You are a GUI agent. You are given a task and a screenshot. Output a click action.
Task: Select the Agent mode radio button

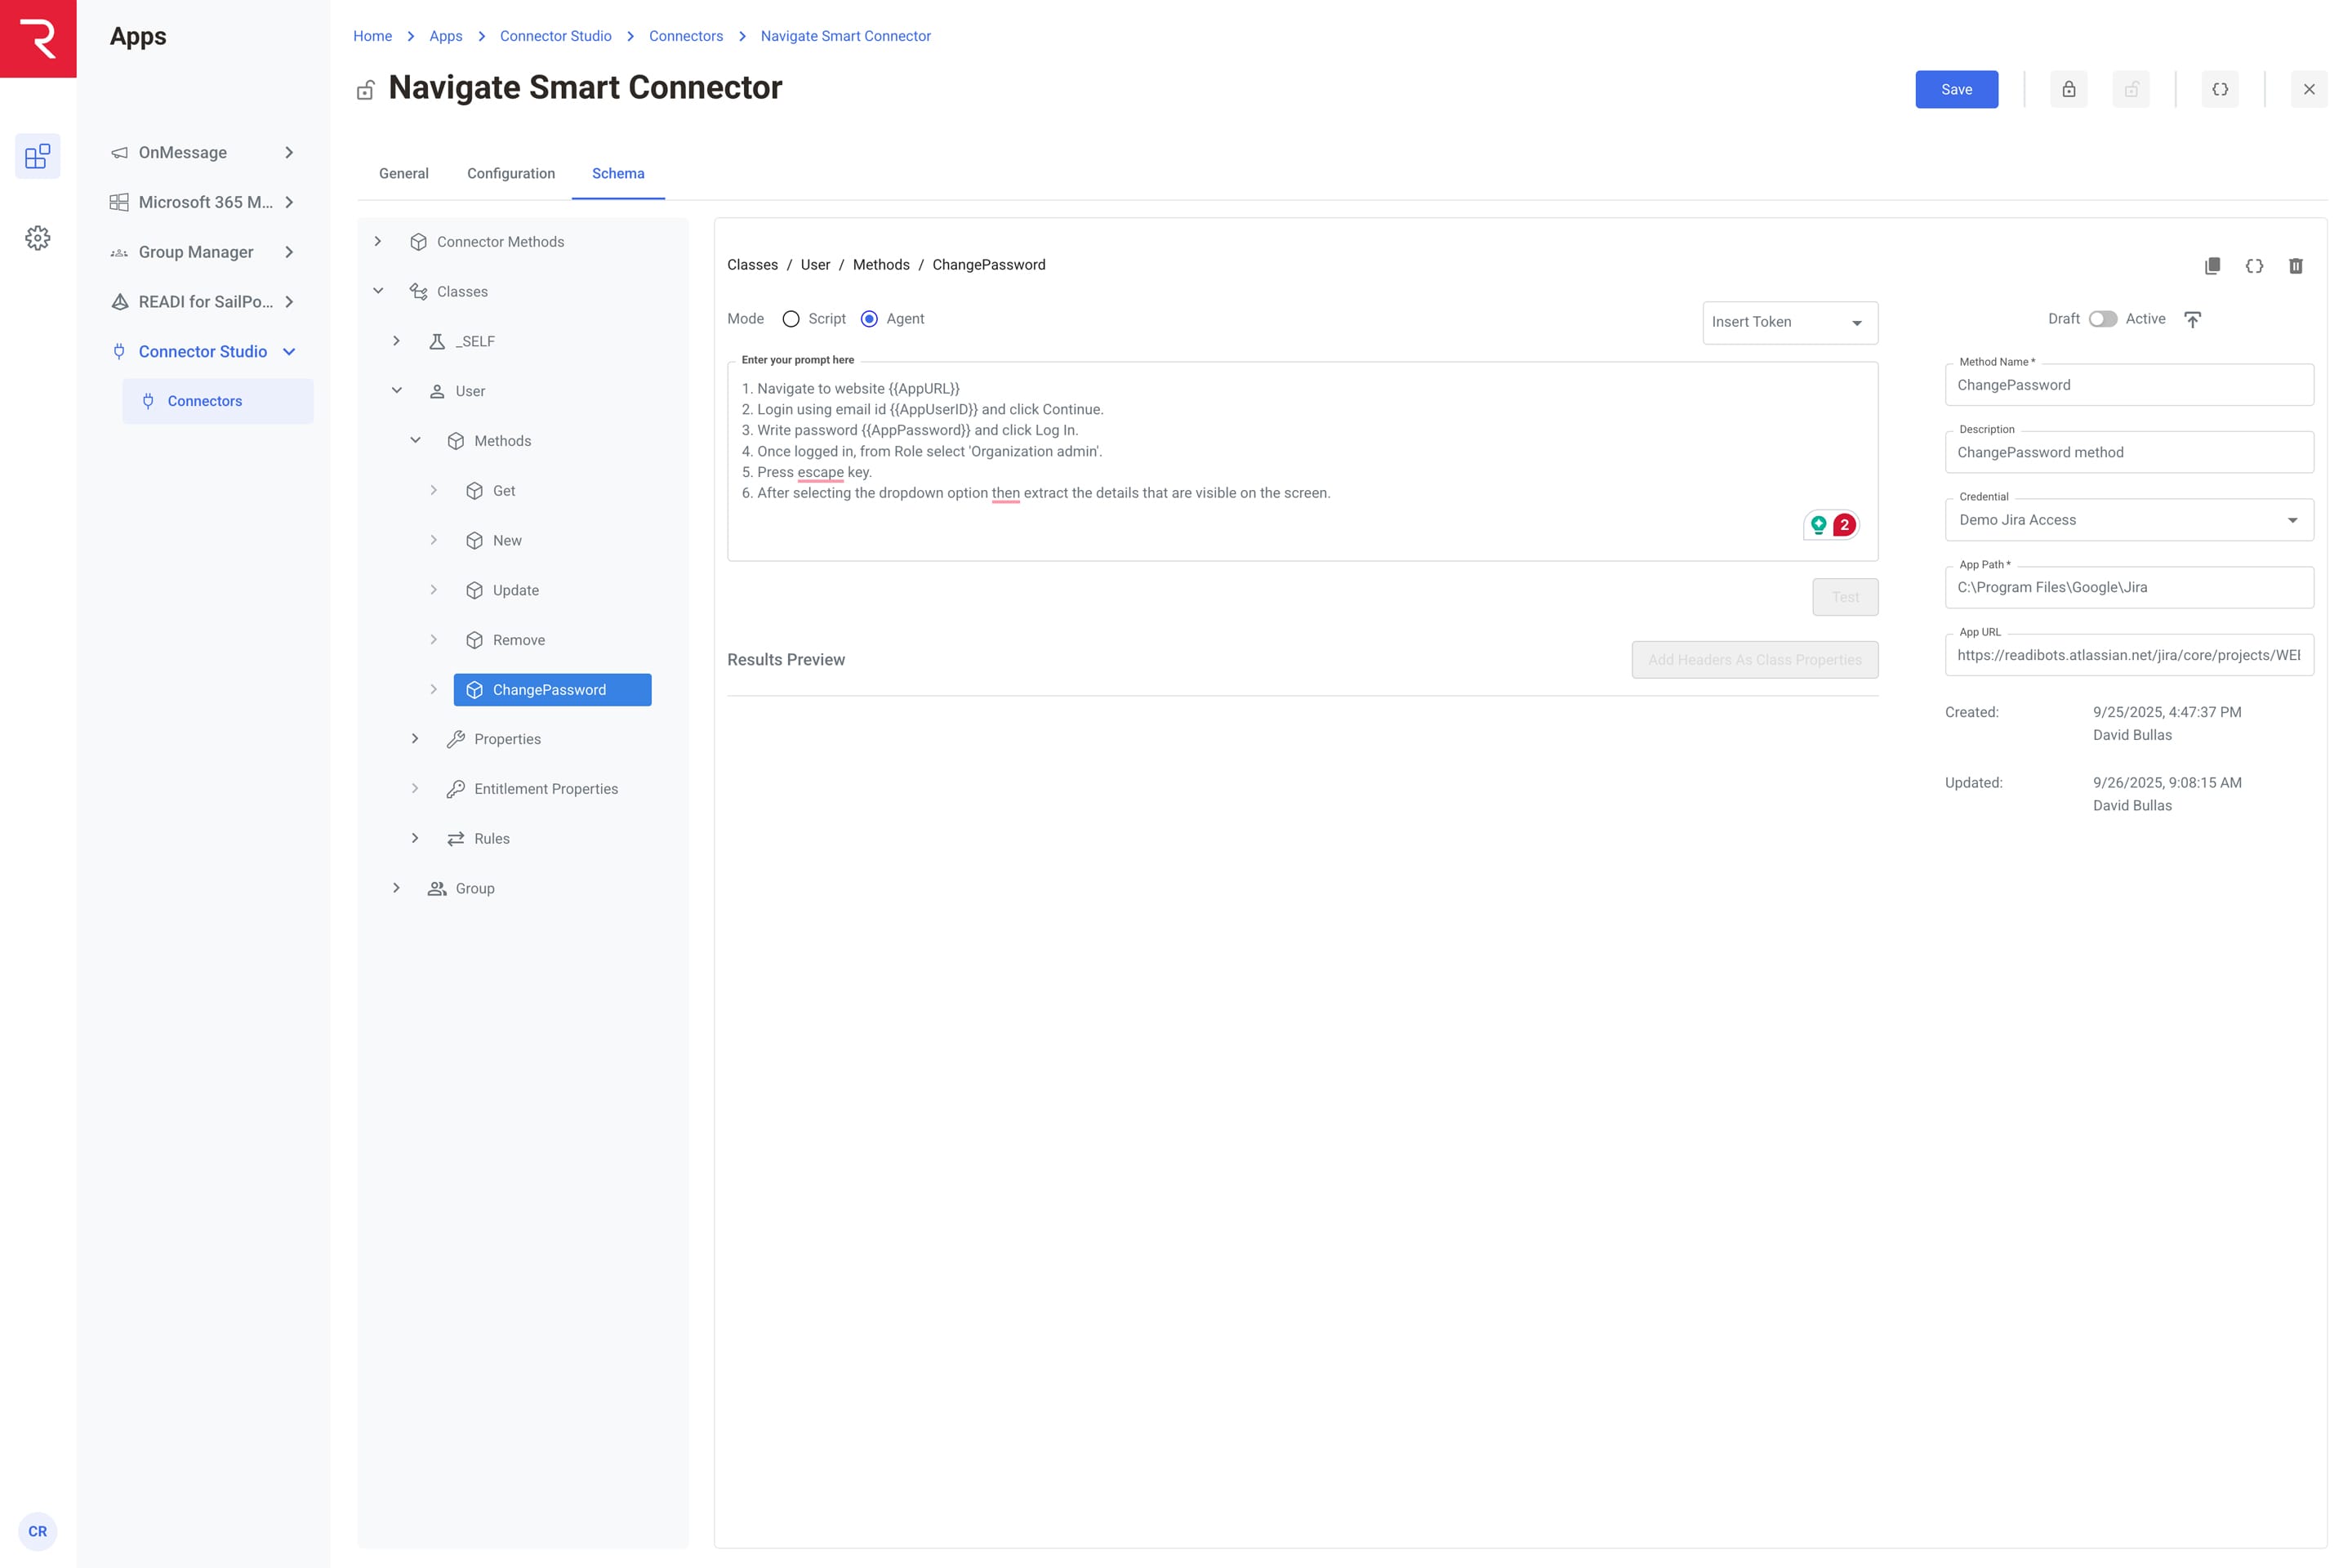tap(869, 319)
